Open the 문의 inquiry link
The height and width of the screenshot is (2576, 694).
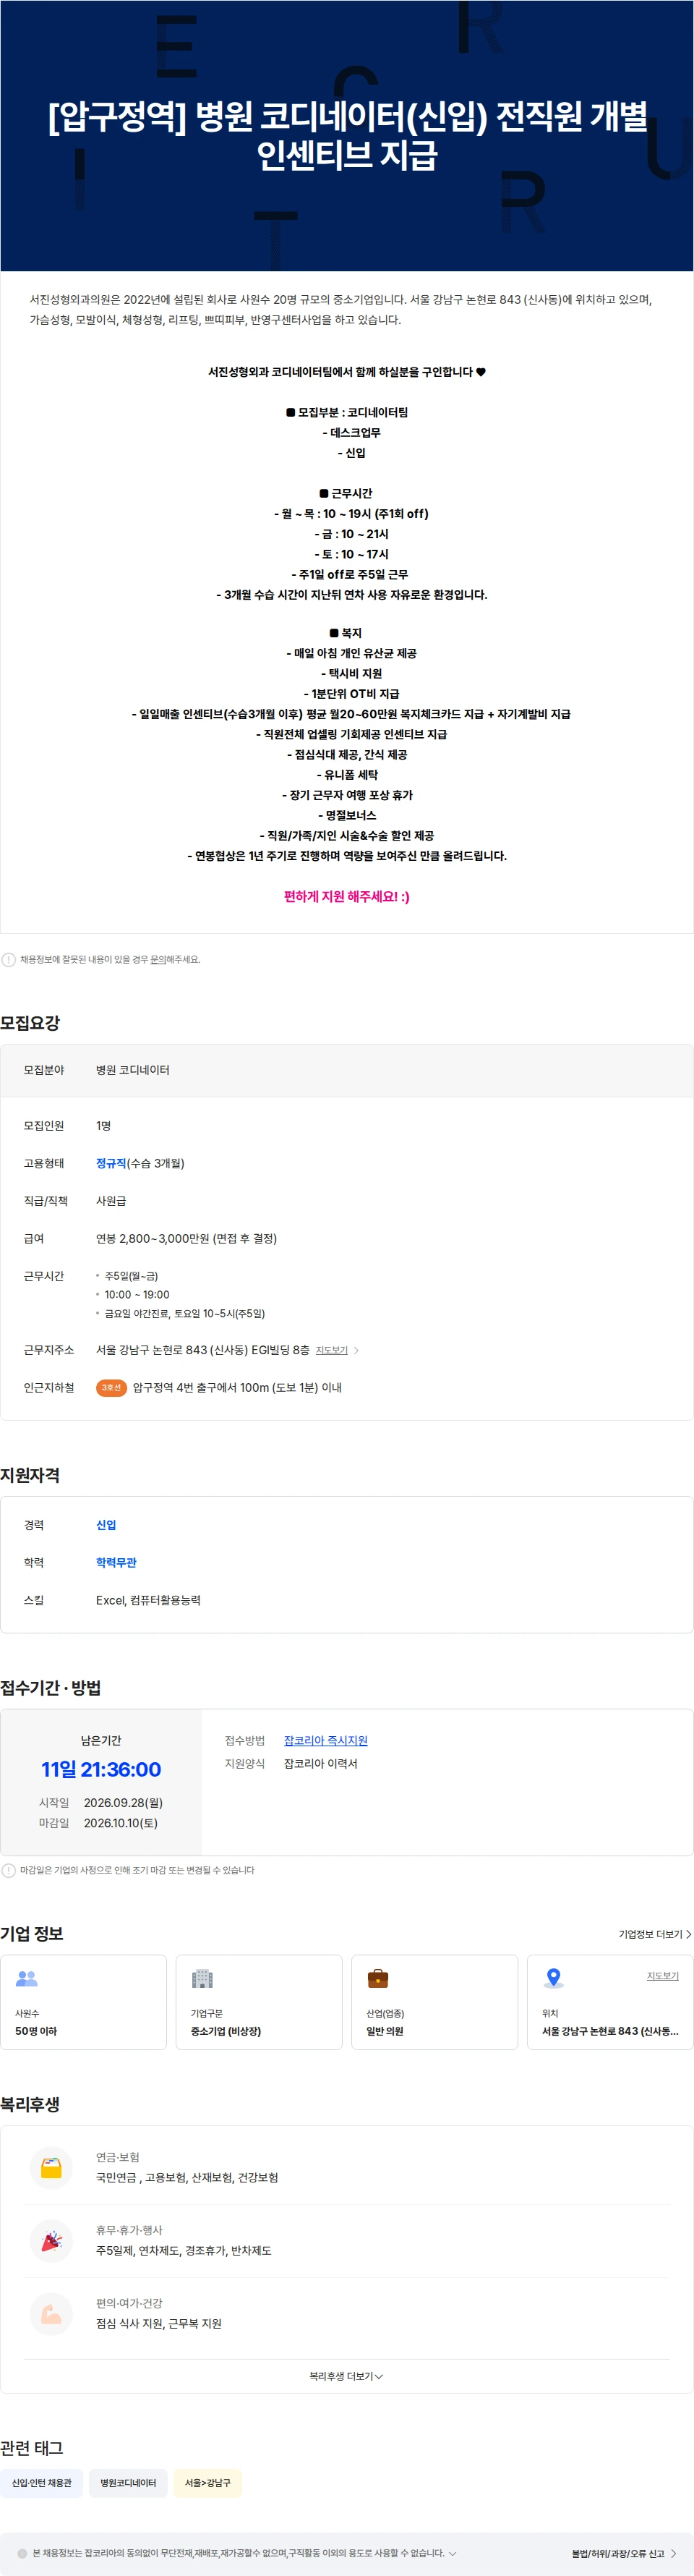coord(157,959)
